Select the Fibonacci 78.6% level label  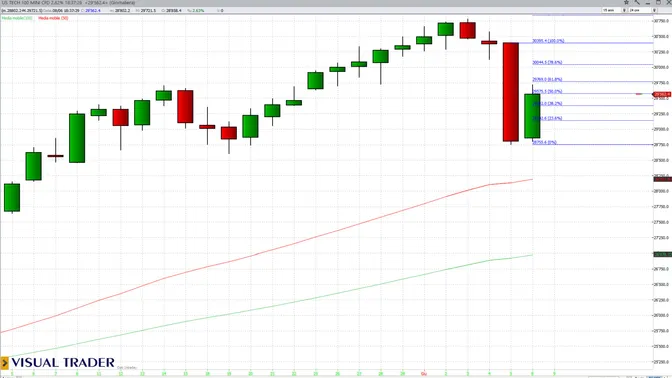click(x=547, y=62)
